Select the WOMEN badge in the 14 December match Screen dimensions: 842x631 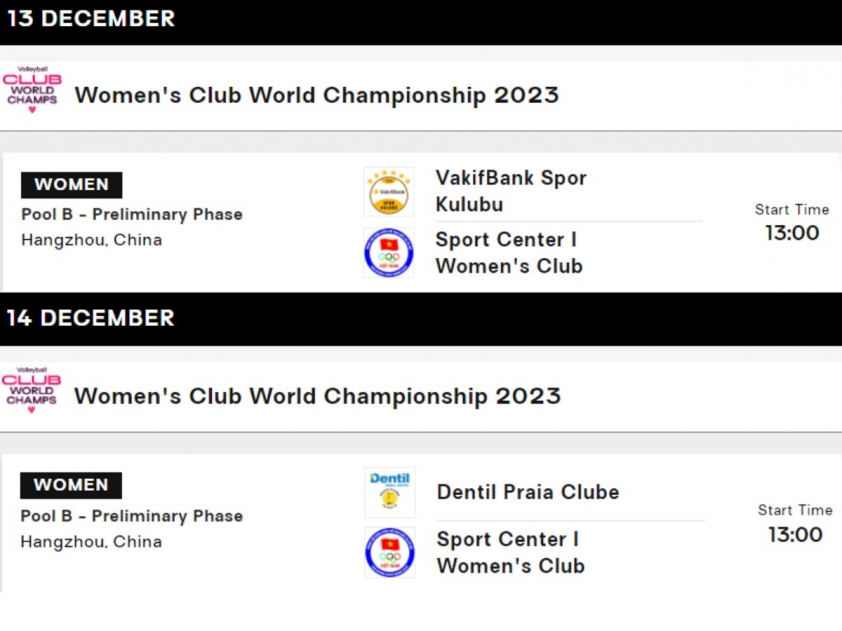71,485
